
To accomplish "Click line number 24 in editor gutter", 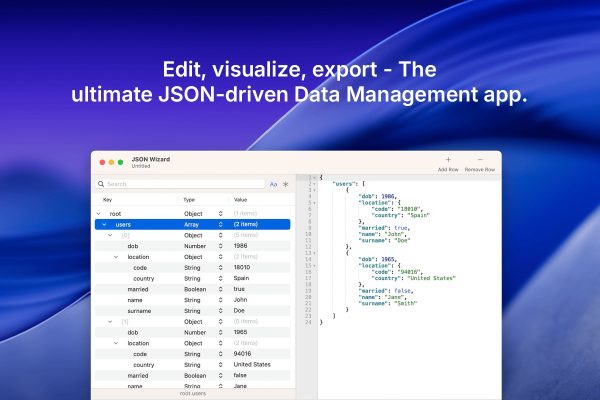I will pyautogui.click(x=308, y=322).
